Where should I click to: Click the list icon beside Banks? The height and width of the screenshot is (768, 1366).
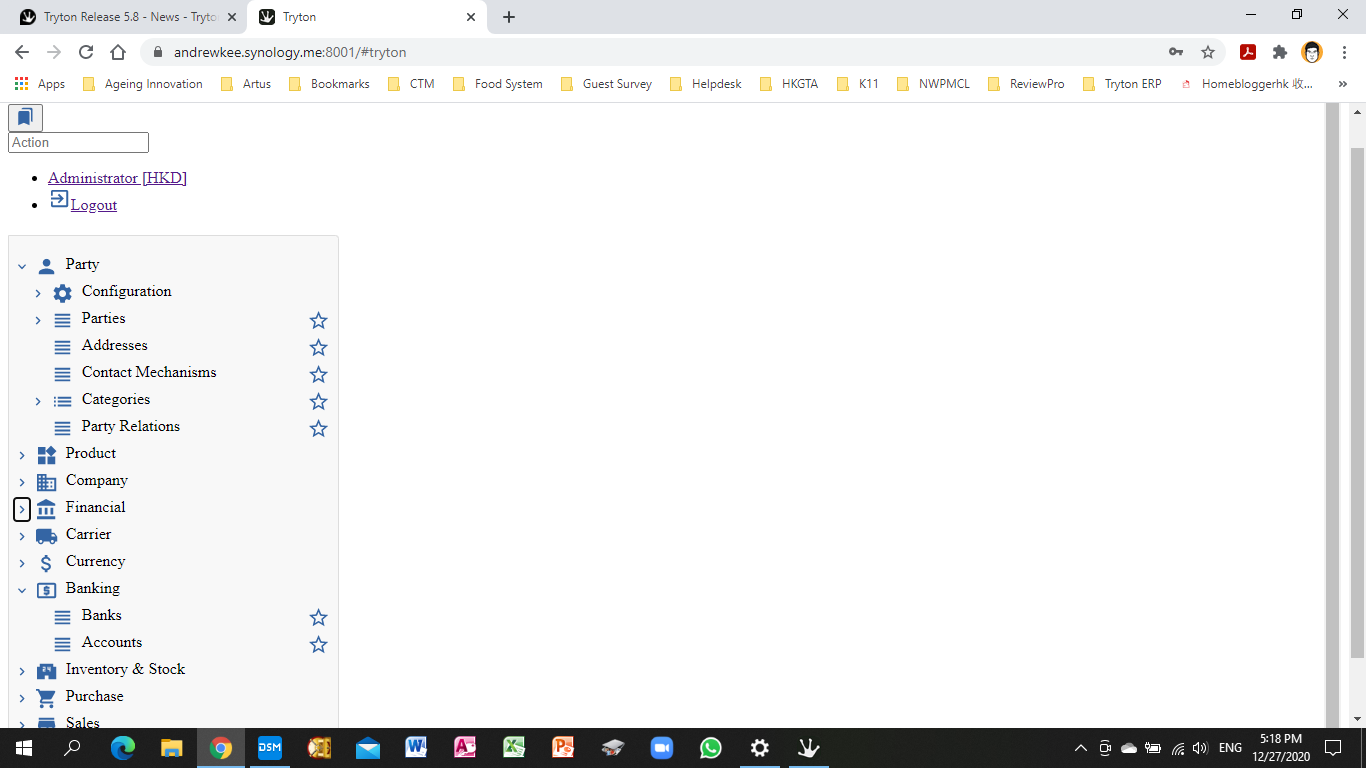click(x=62, y=617)
